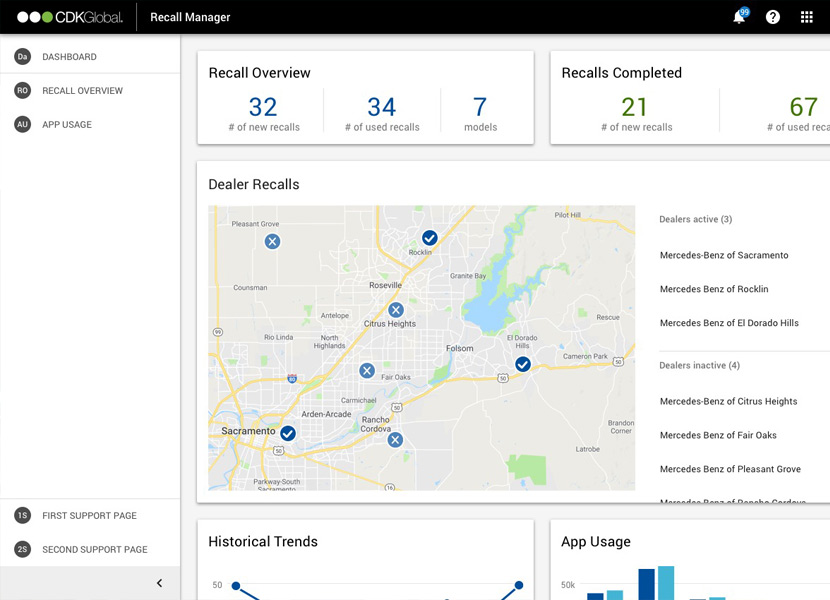This screenshot has height=600, width=830.
Task: Click the Dealers active (3) heading
Action: click(x=696, y=219)
